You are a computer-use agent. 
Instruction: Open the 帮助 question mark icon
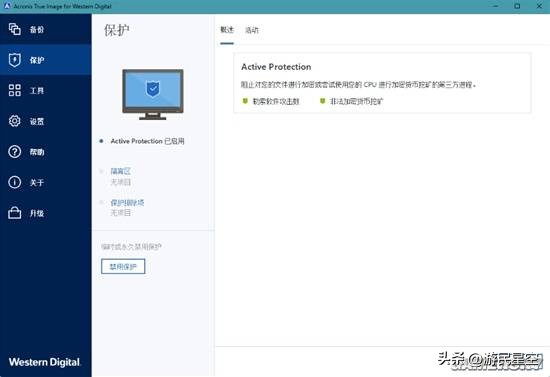[14, 152]
